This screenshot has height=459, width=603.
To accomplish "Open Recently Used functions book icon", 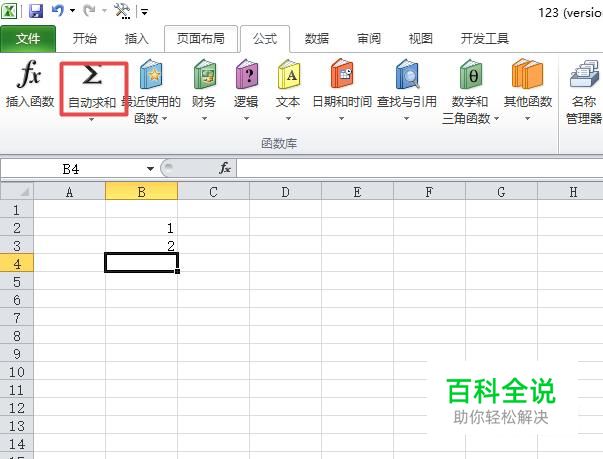I will (x=152, y=74).
